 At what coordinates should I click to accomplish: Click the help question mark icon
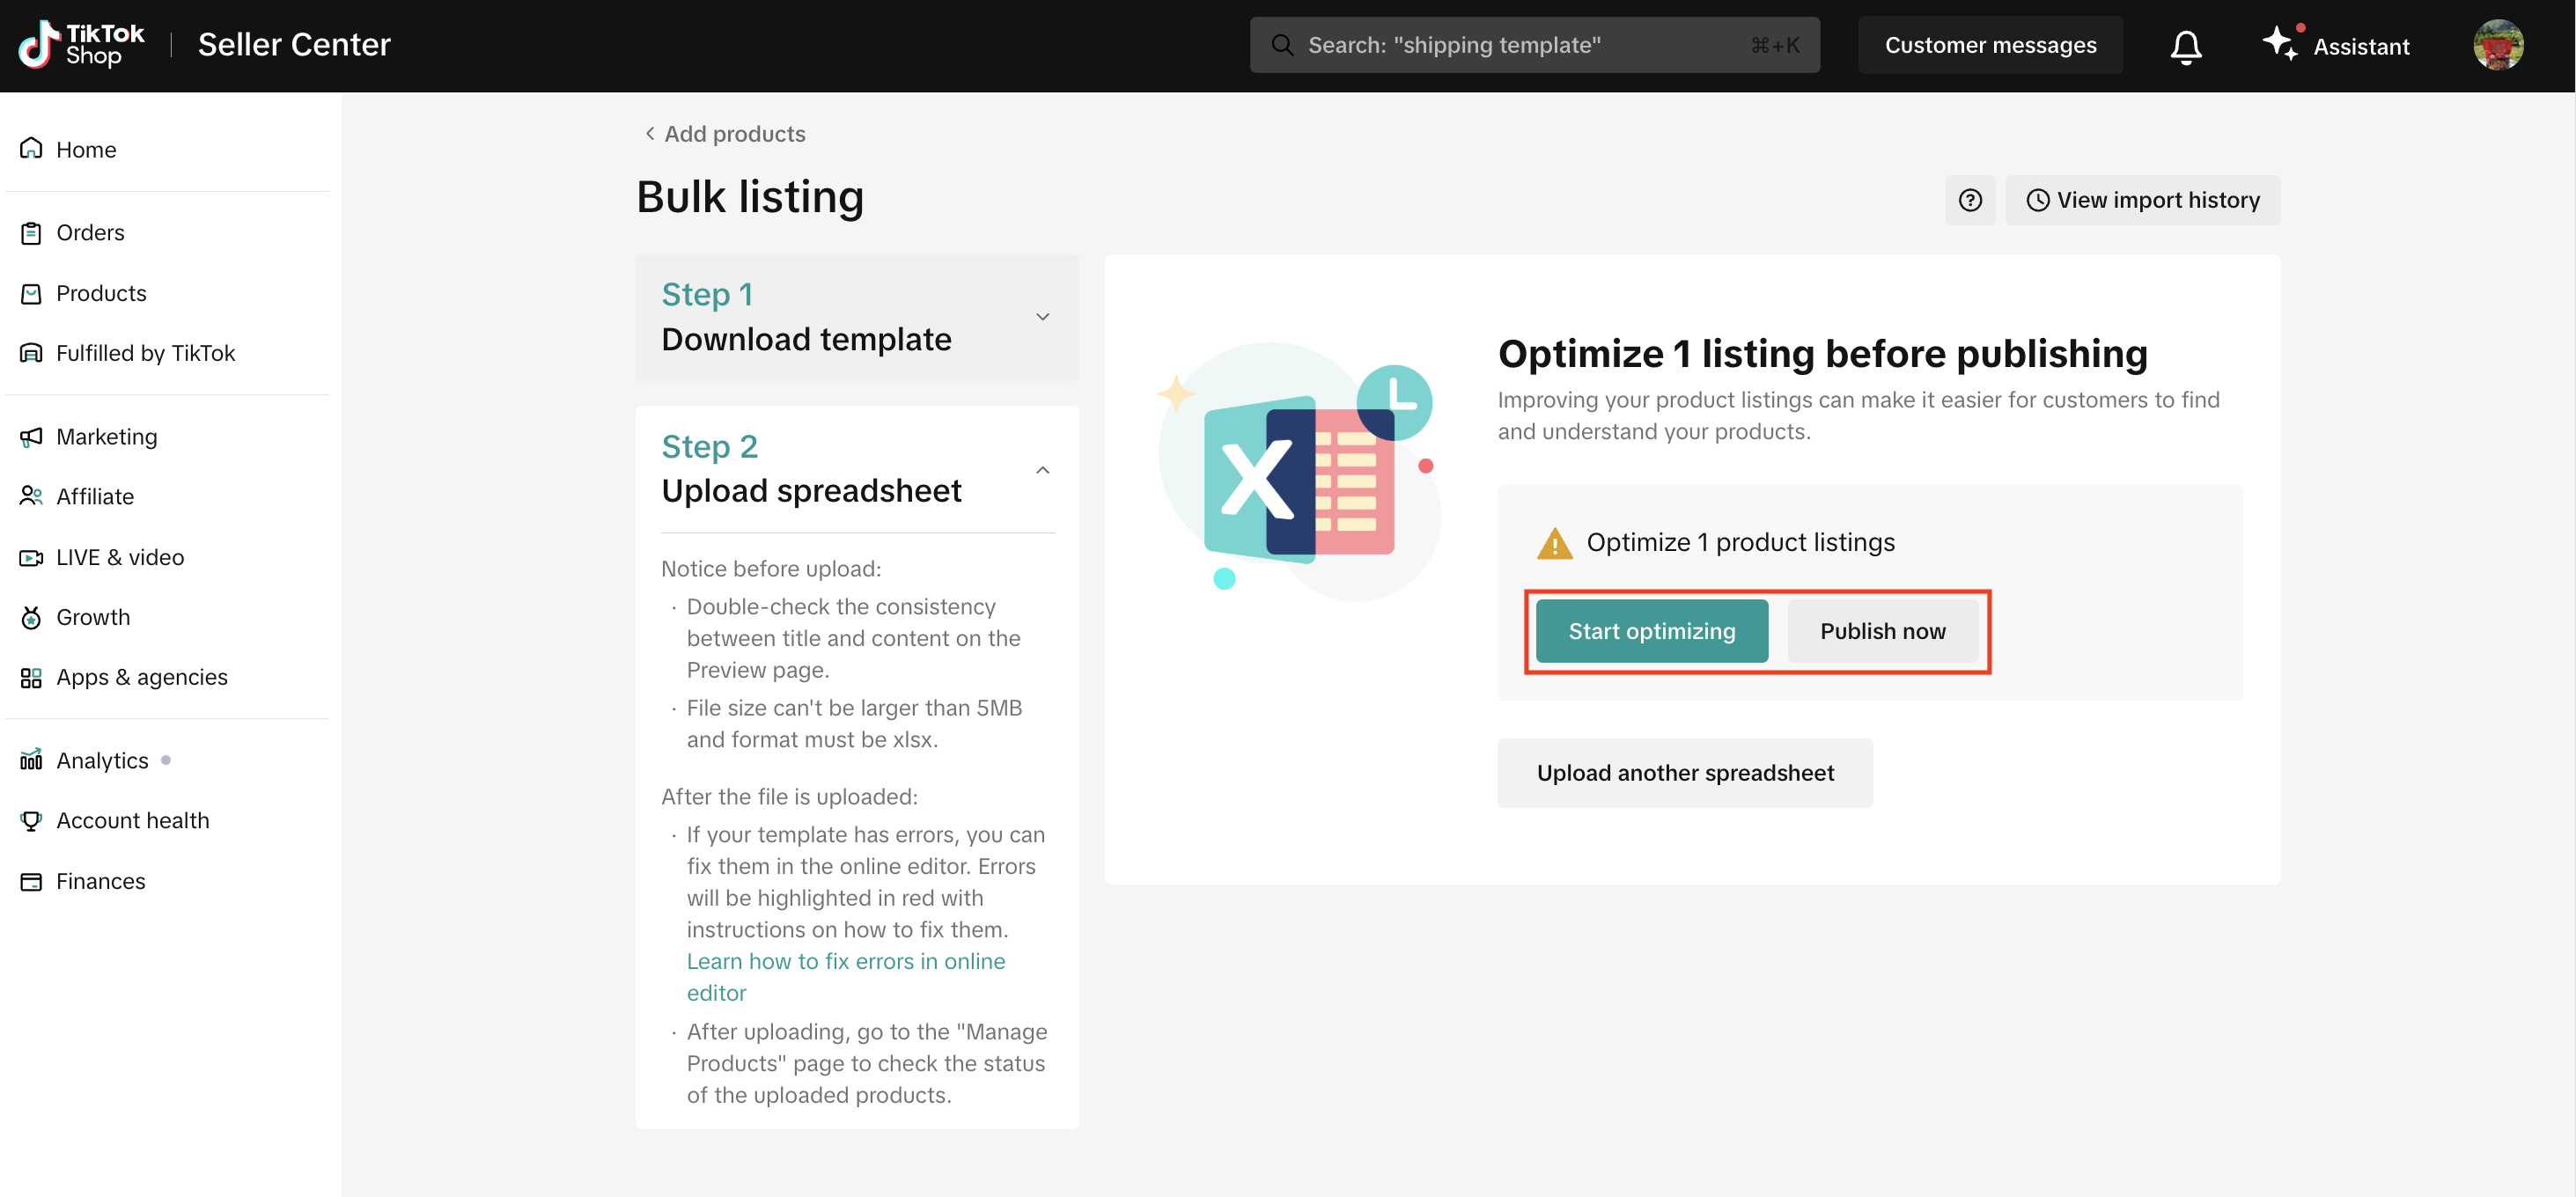1969,200
